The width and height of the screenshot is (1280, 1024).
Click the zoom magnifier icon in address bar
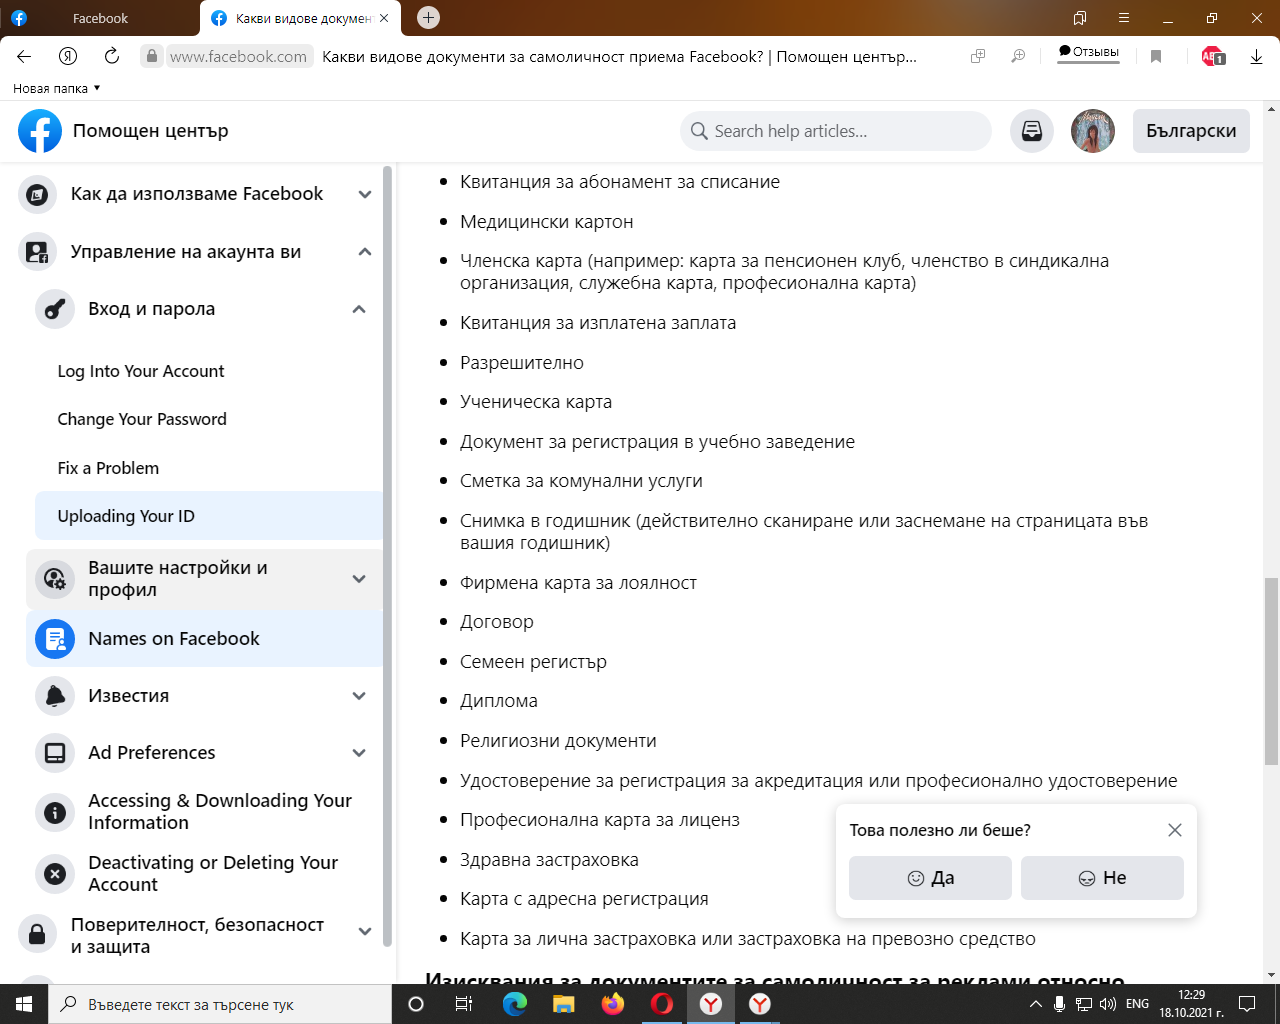pyautogui.click(x=1018, y=56)
